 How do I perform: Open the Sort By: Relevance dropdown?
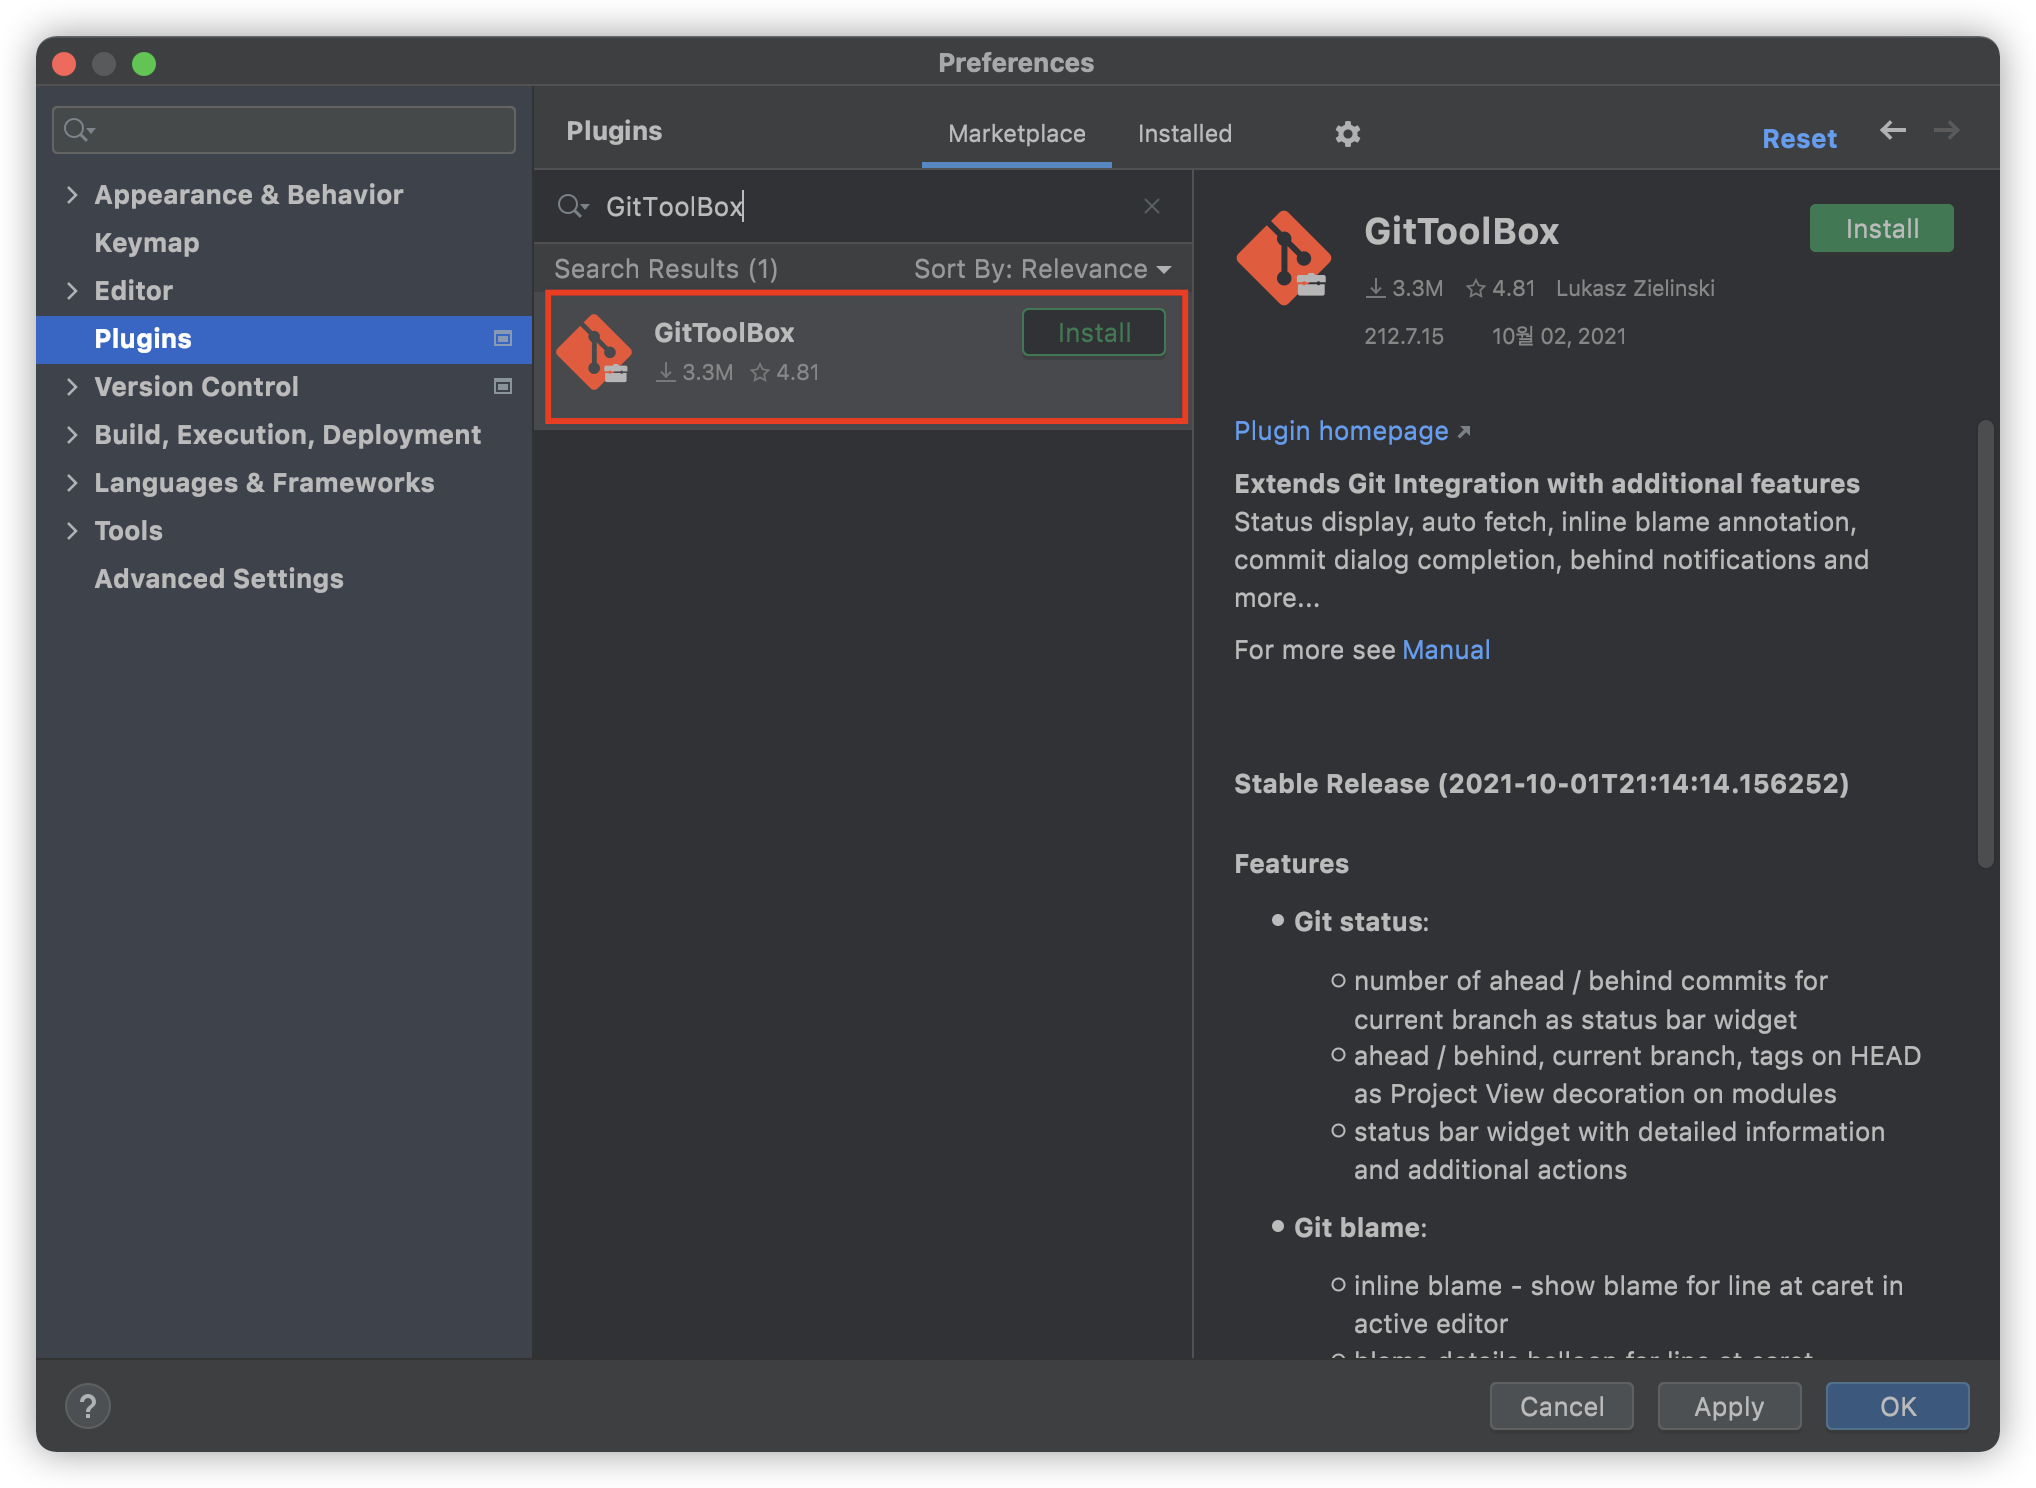tap(1042, 269)
